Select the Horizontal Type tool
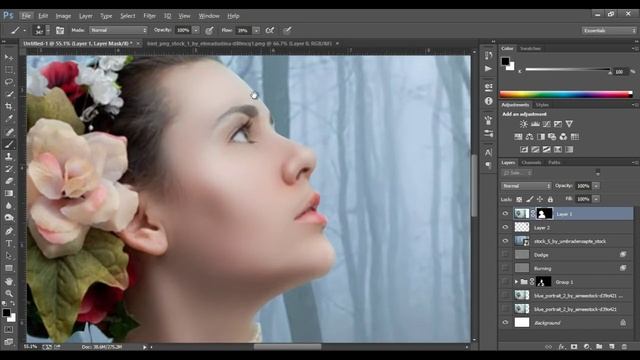The image size is (640, 360). coord(9,243)
